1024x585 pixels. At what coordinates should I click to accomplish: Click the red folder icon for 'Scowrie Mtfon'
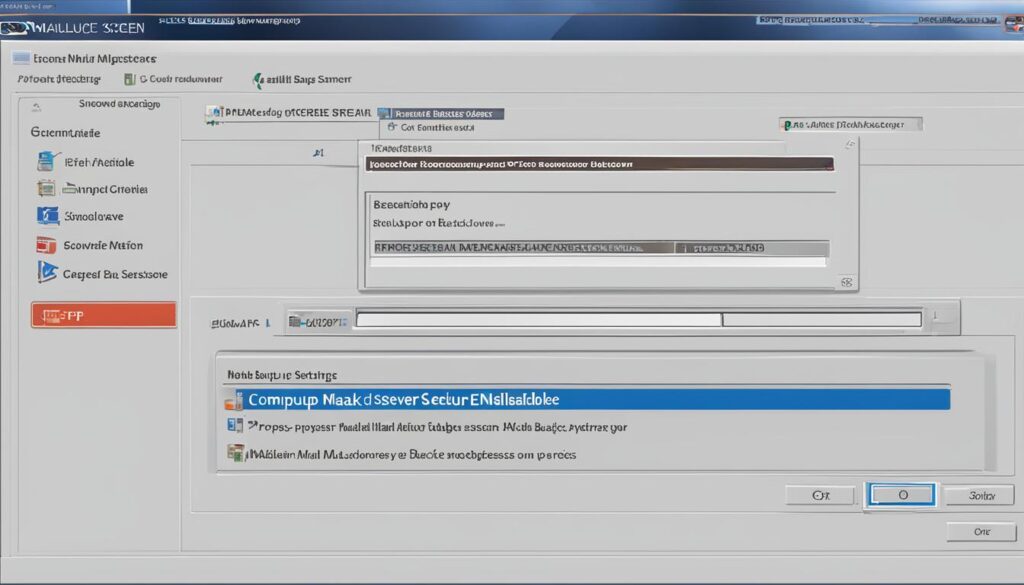click(x=46, y=245)
